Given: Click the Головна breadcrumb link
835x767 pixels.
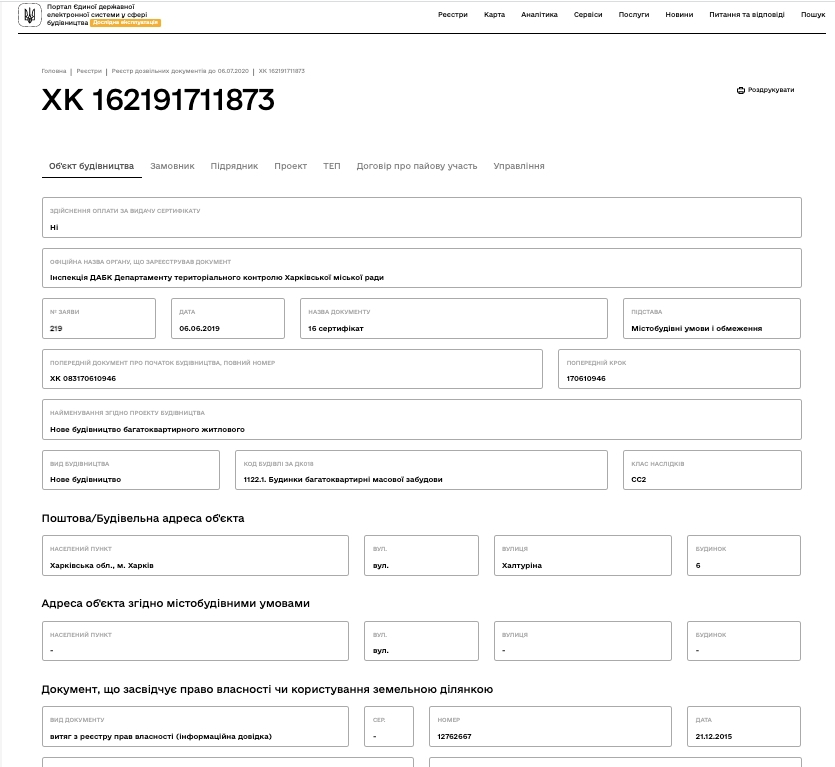Looking at the screenshot, I should (54, 71).
